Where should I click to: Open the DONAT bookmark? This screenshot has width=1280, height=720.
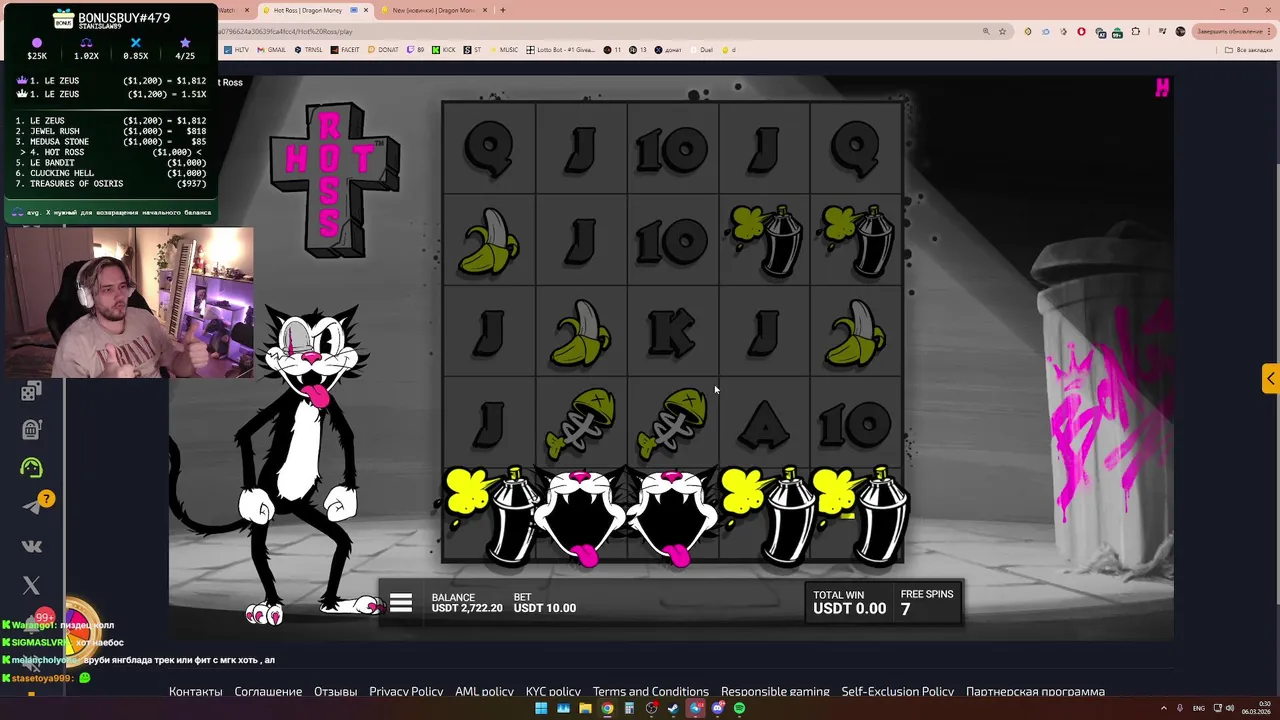point(382,50)
